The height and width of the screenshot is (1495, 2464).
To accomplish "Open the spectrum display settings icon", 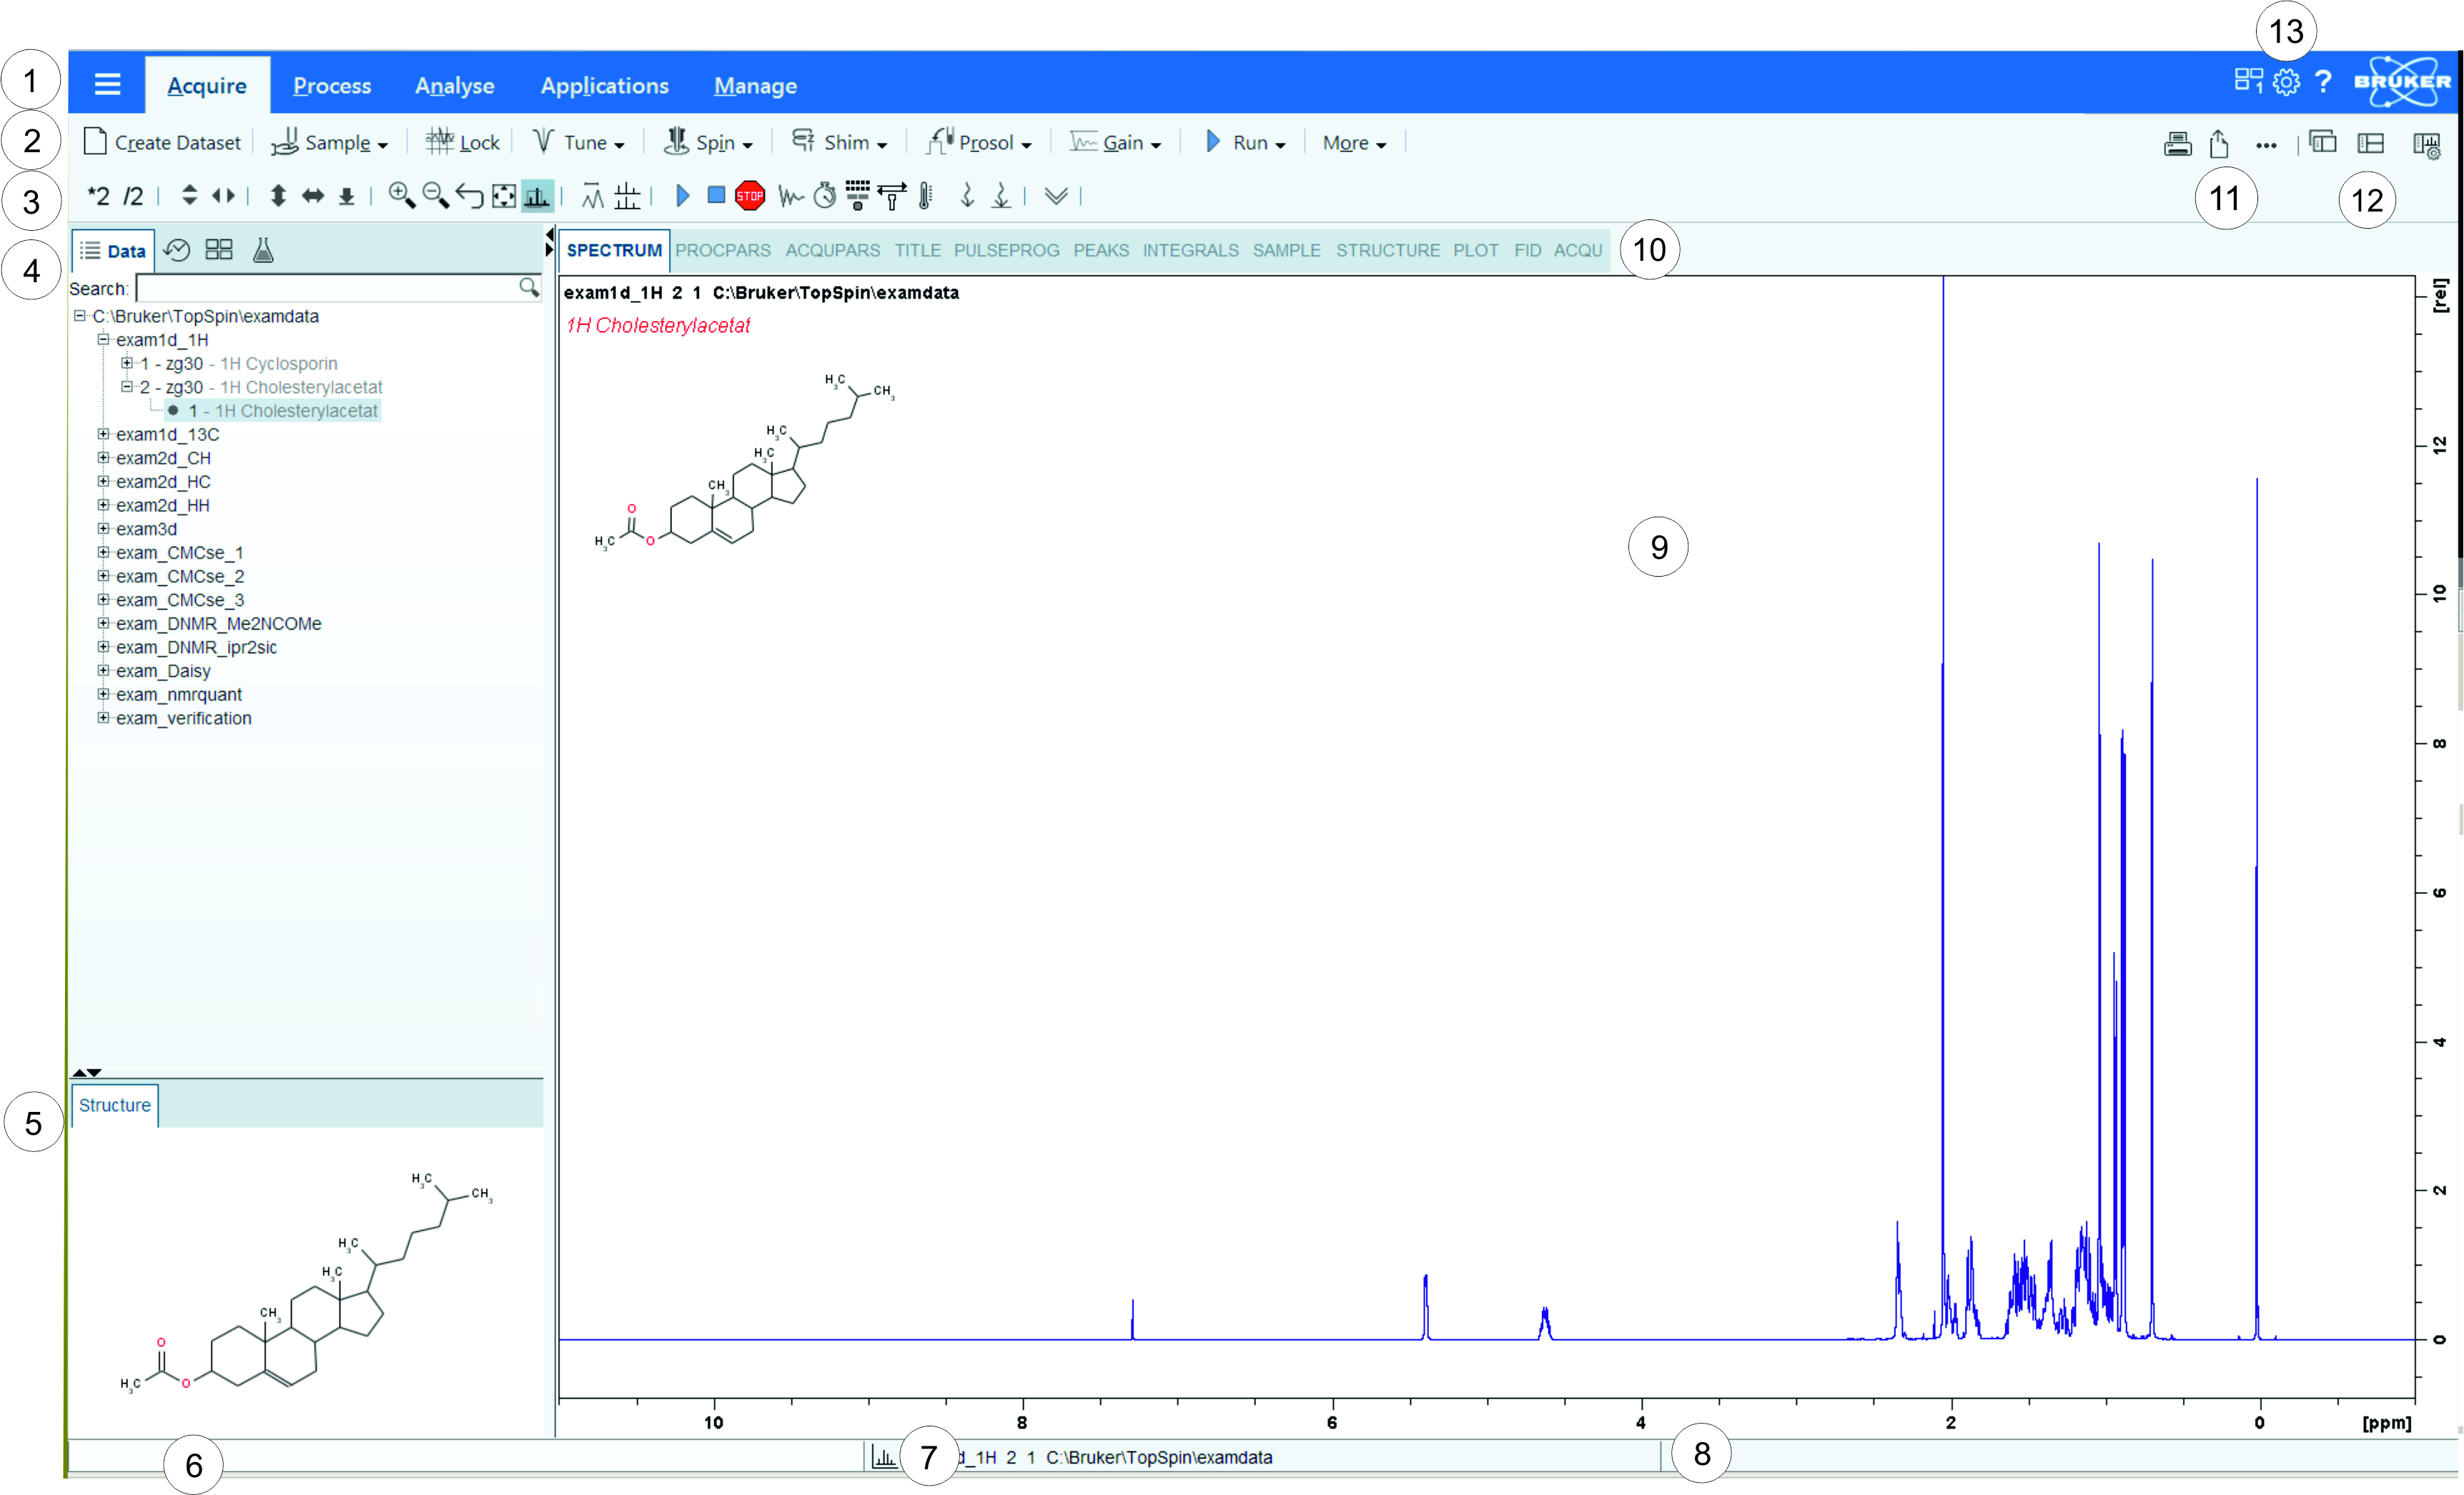I will [2427, 146].
